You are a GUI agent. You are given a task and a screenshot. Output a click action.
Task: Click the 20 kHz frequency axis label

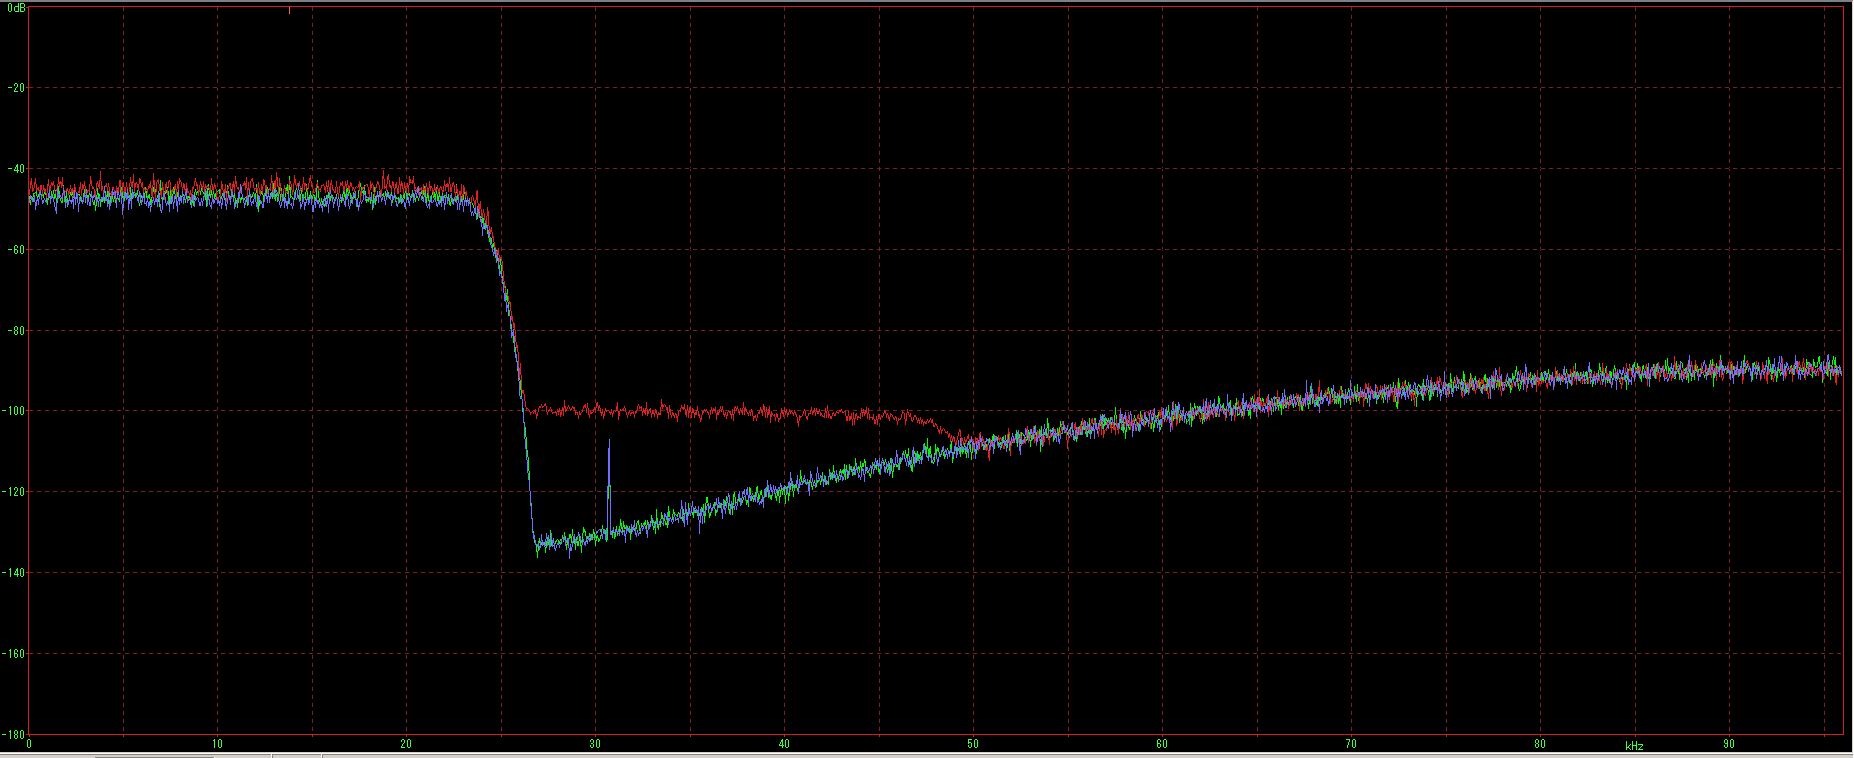pos(406,744)
